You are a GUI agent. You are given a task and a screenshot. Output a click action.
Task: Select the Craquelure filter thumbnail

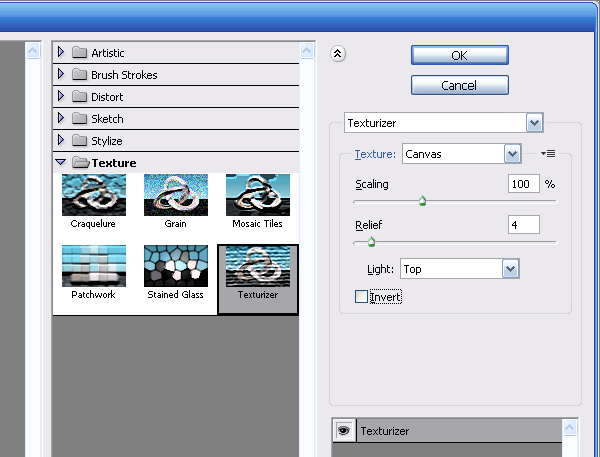[x=94, y=195]
